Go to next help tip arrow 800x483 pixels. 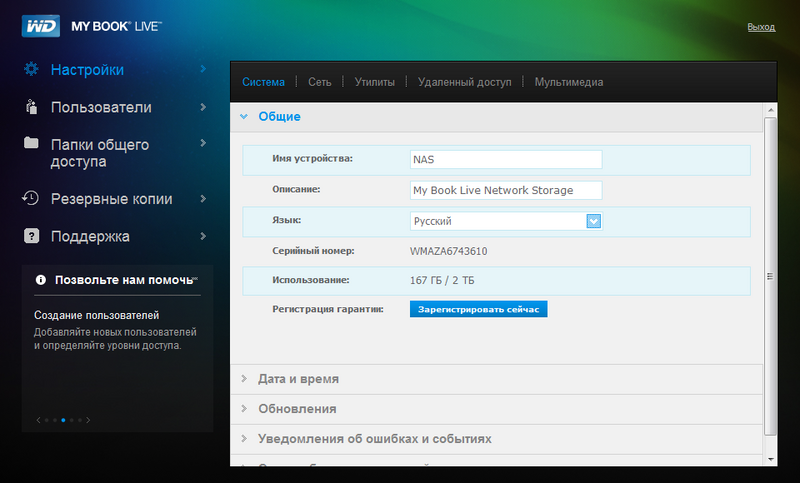(x=88, y=420)
